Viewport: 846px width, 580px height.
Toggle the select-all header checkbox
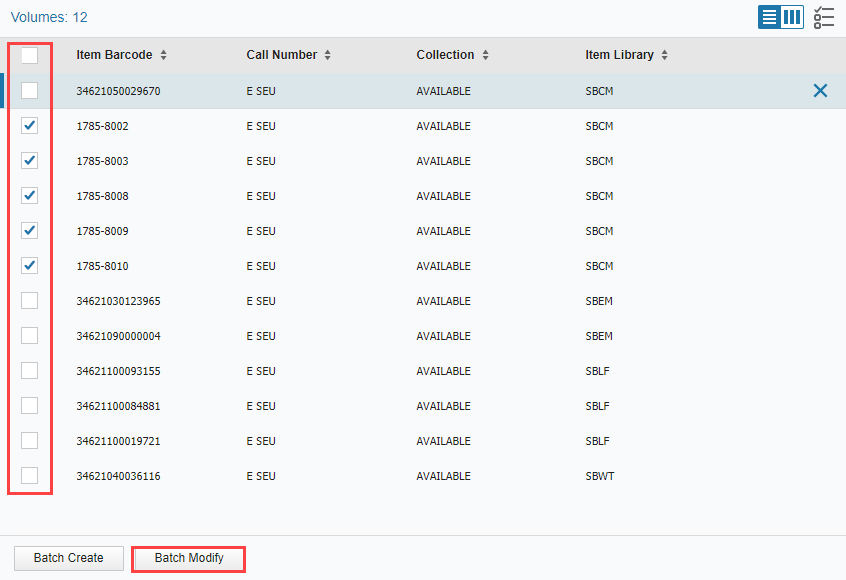coord(30,55)
